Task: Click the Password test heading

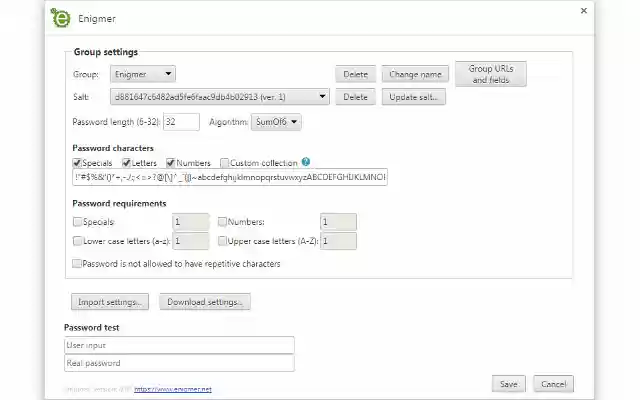Action: 91,327
